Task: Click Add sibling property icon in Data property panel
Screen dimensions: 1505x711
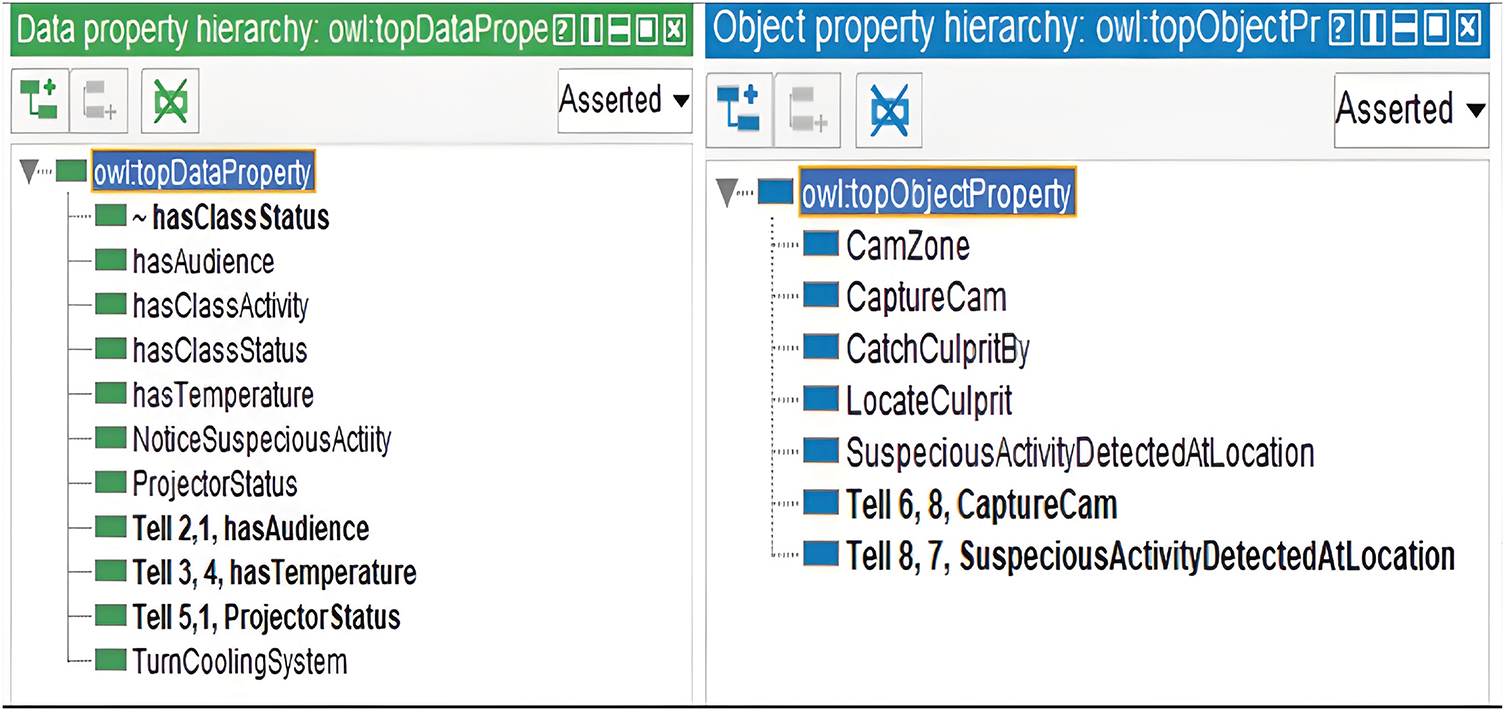Action: [x=99, y=101]
